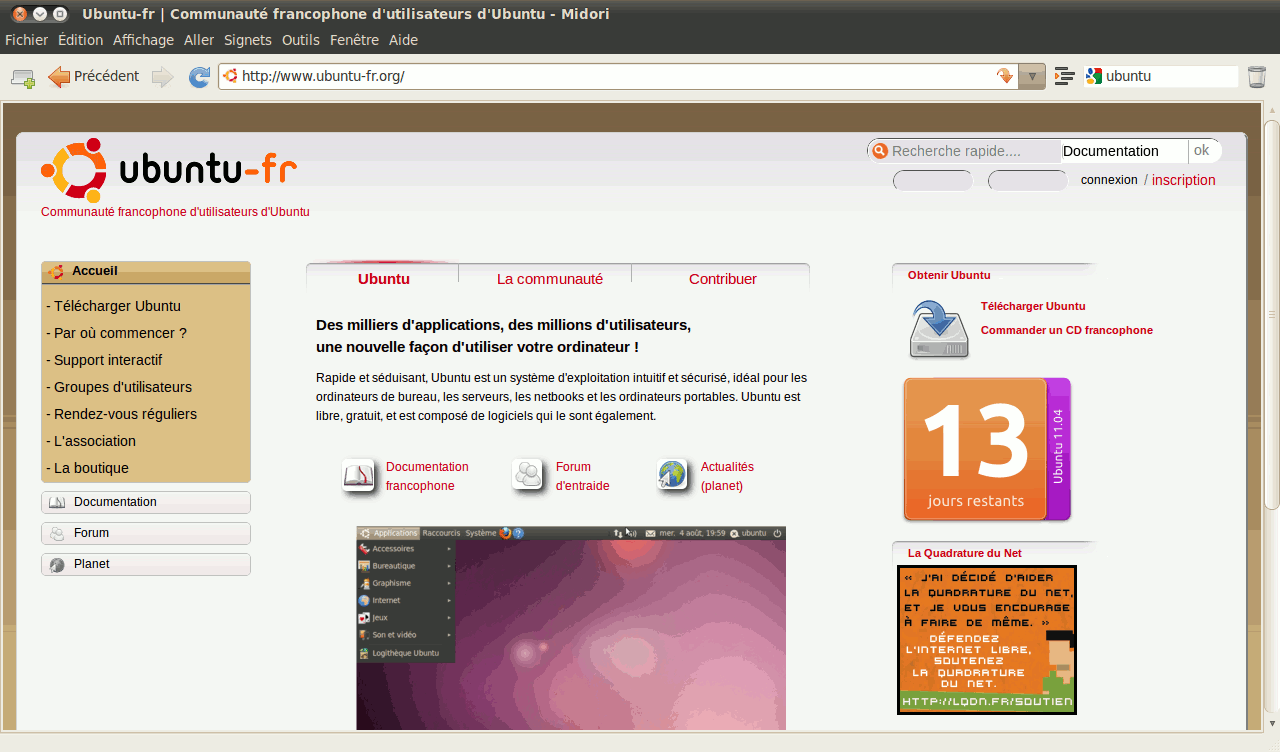Expand the address bar history dropdown
This screenshot has width=1280, height=752.
[1032, 76]
